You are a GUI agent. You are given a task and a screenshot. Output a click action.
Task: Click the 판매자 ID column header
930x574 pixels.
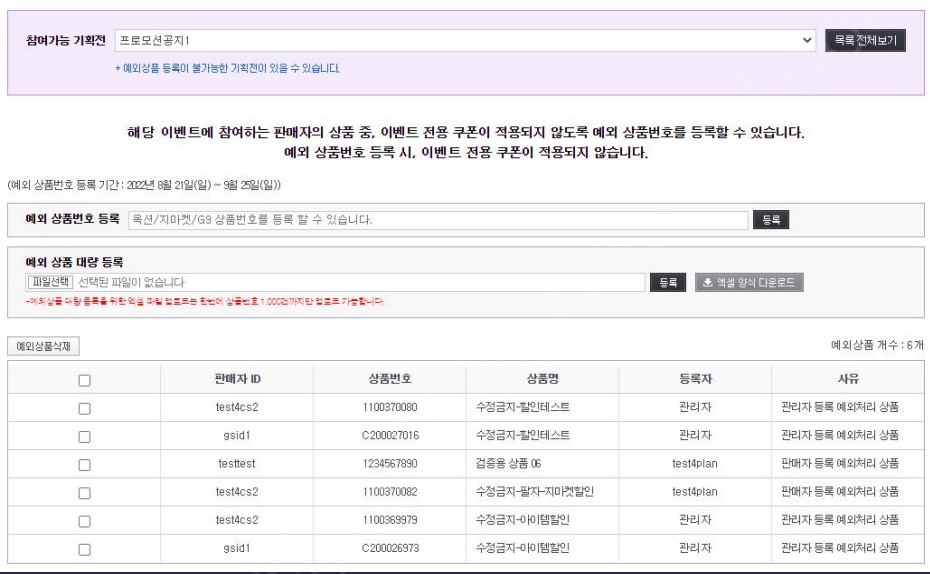tap(236, 379)
